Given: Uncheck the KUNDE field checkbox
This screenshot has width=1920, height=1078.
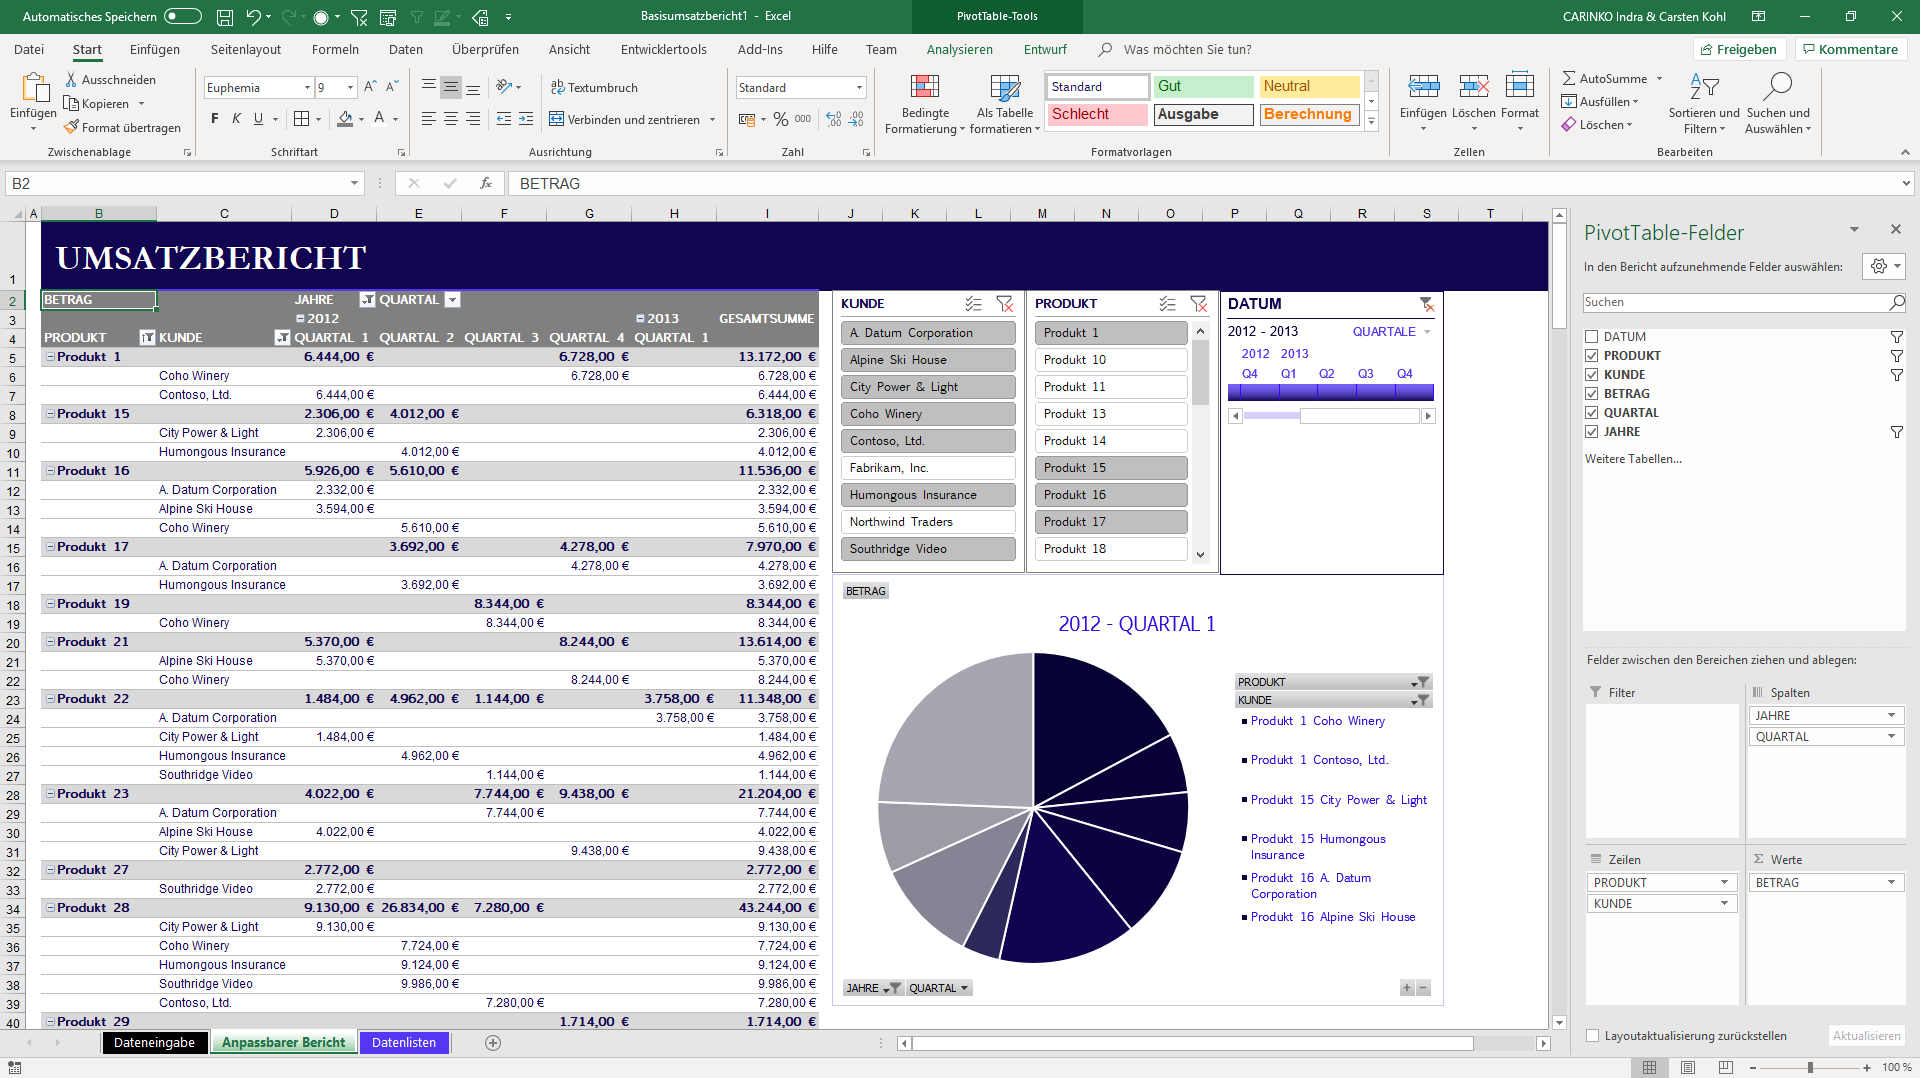Looking at the screenshot, I should point(1592,375).
